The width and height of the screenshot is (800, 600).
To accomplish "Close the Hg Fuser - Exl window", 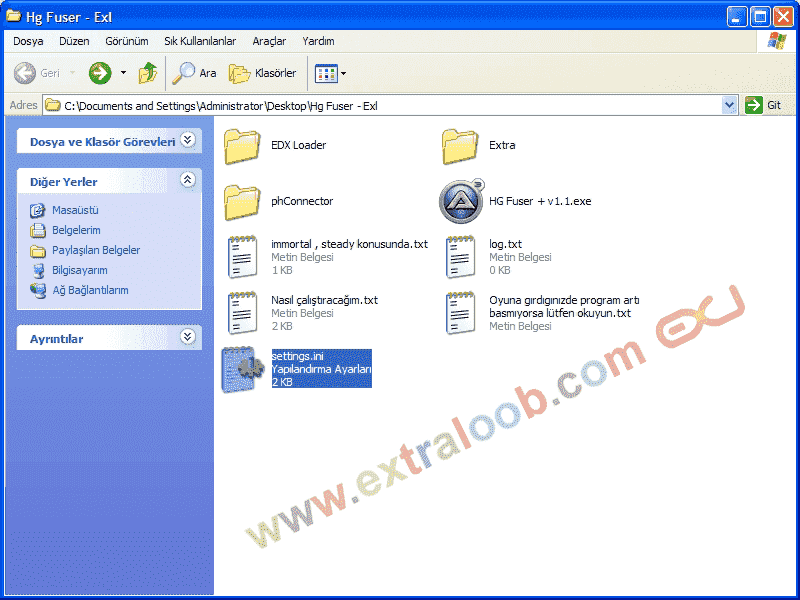I will tap(783, 17).
